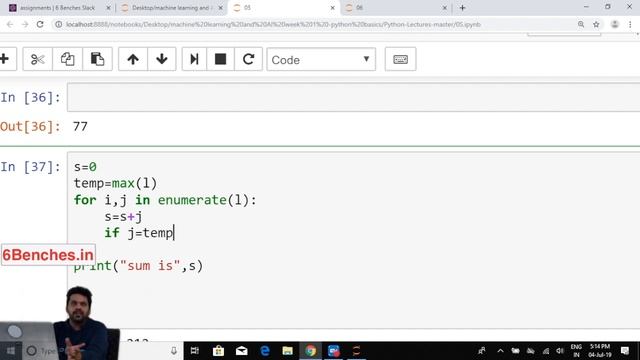The image size is (640, 360).
Task: Open Task View on the taskbar
Action: (x=195, y=351)
